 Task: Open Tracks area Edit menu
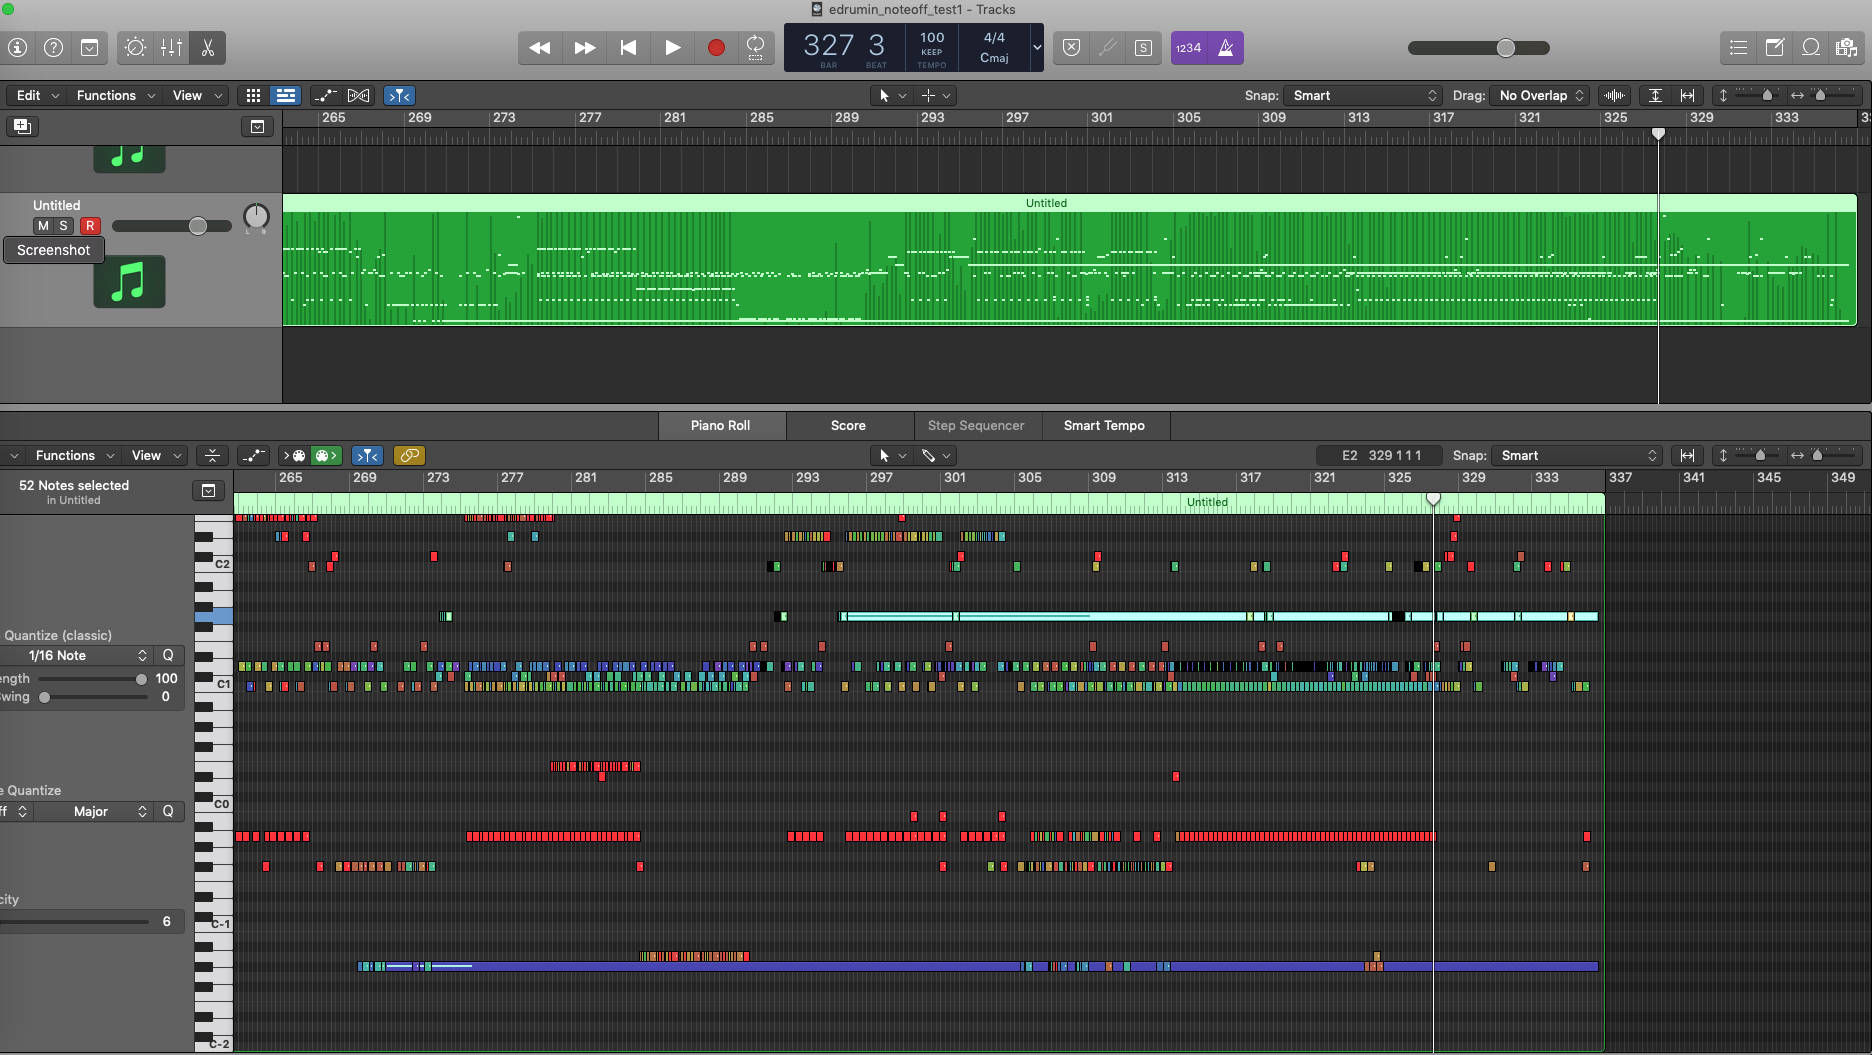pyautogui.click(x=37, y=95)
